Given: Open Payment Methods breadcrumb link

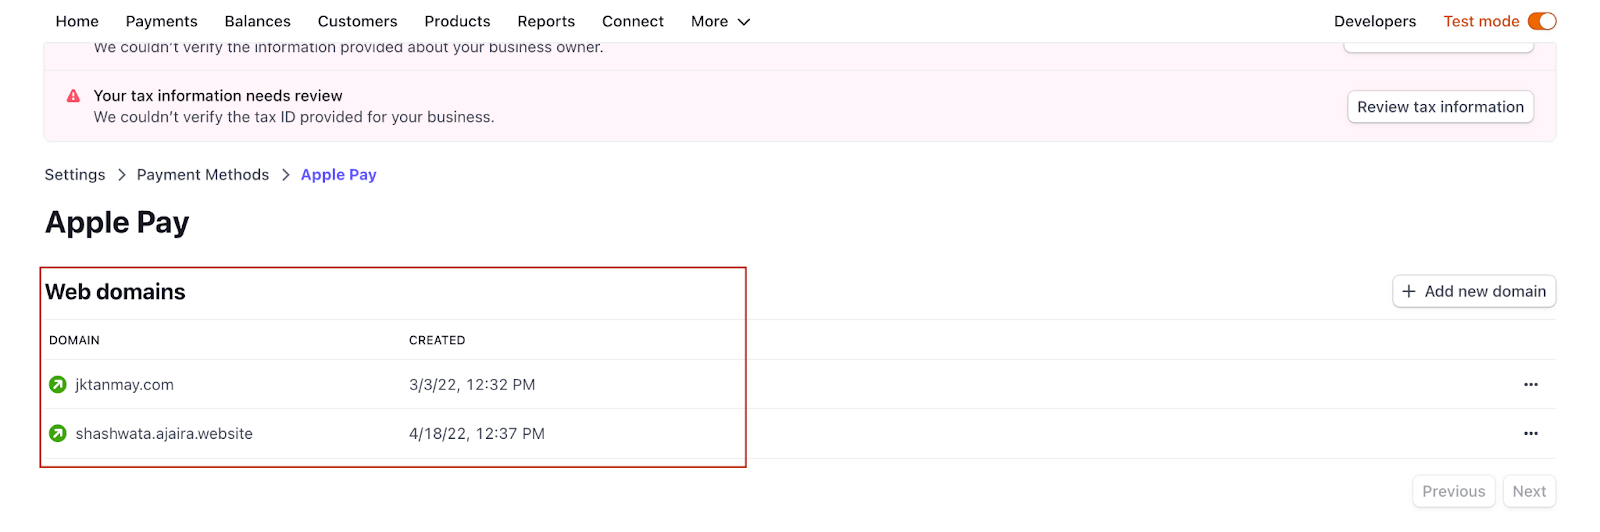Looking at the screenshot, I should coord(203,174).
